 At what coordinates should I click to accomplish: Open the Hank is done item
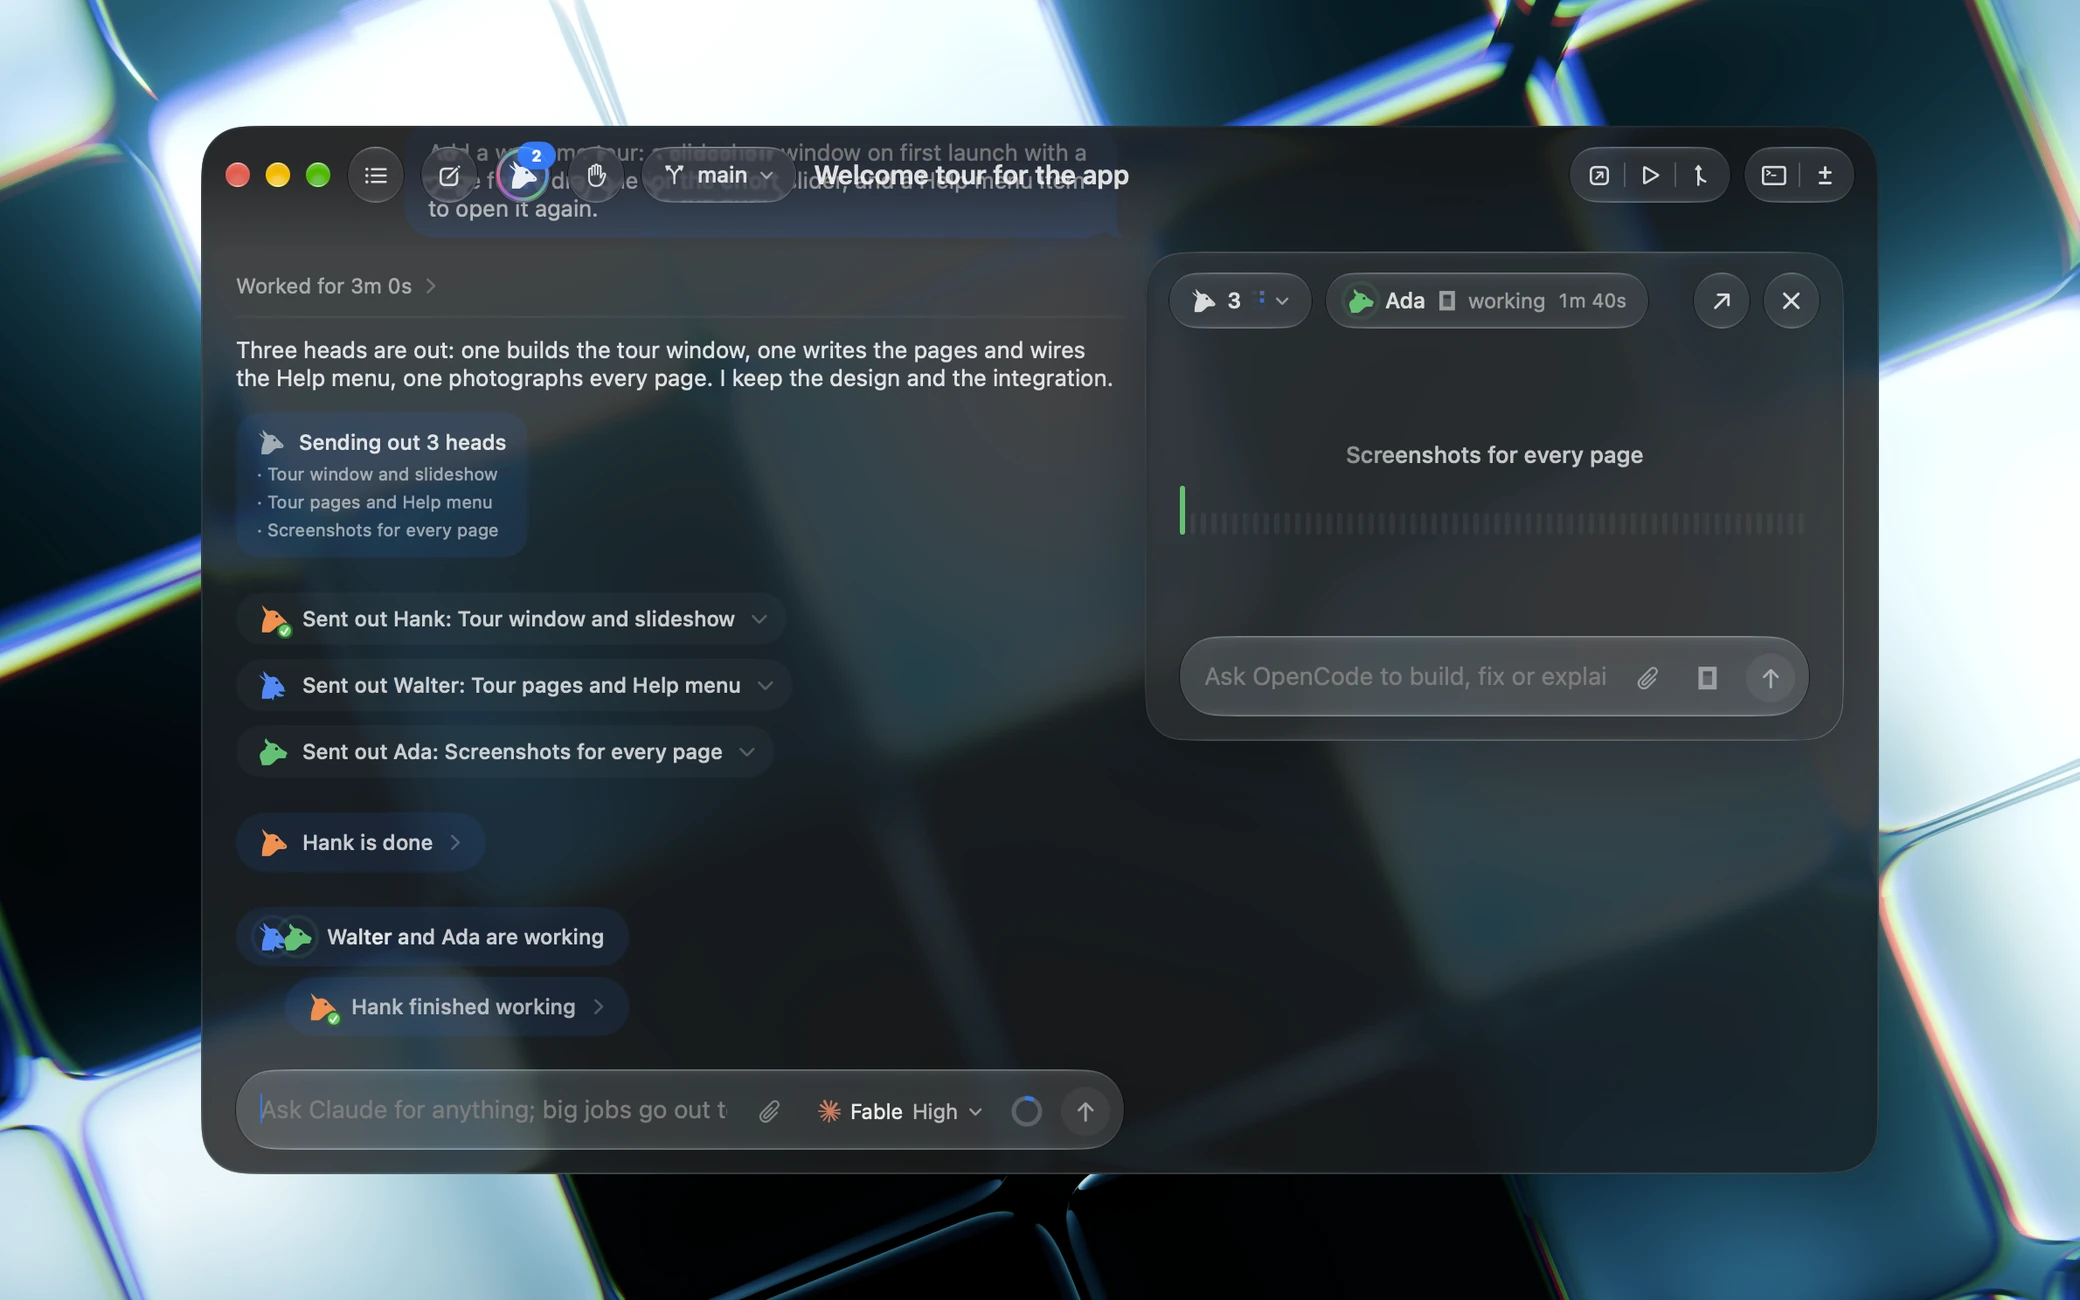tap(361, 843)
